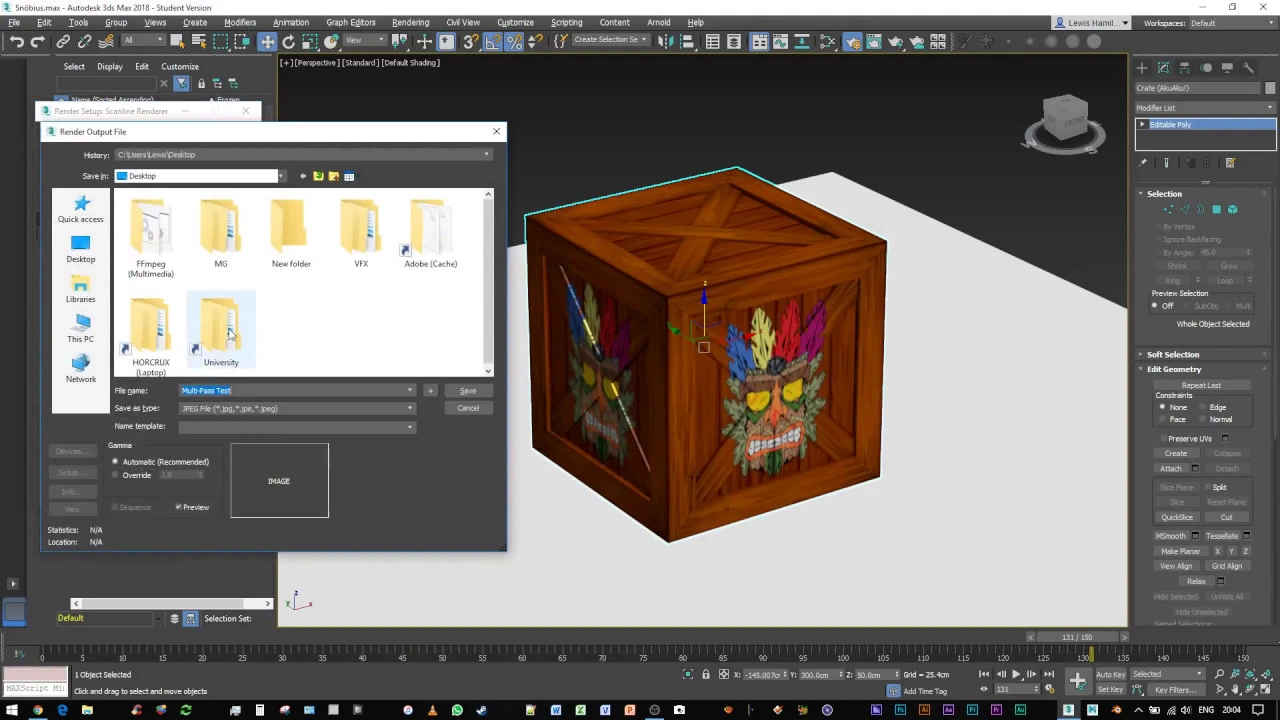Image resolution: width=1280 pixels, height=720 pixels.
Task: Open the Scripting menu
Action: pos(566,22)
